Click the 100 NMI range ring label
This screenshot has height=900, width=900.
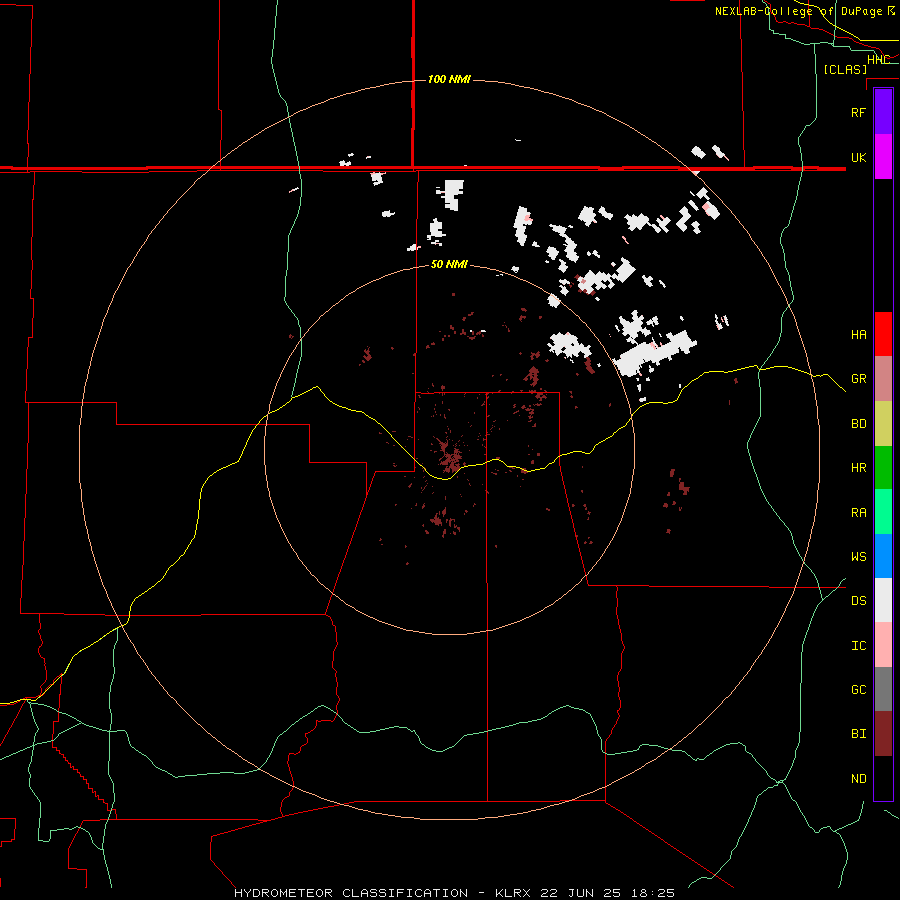tap(449, 79)
